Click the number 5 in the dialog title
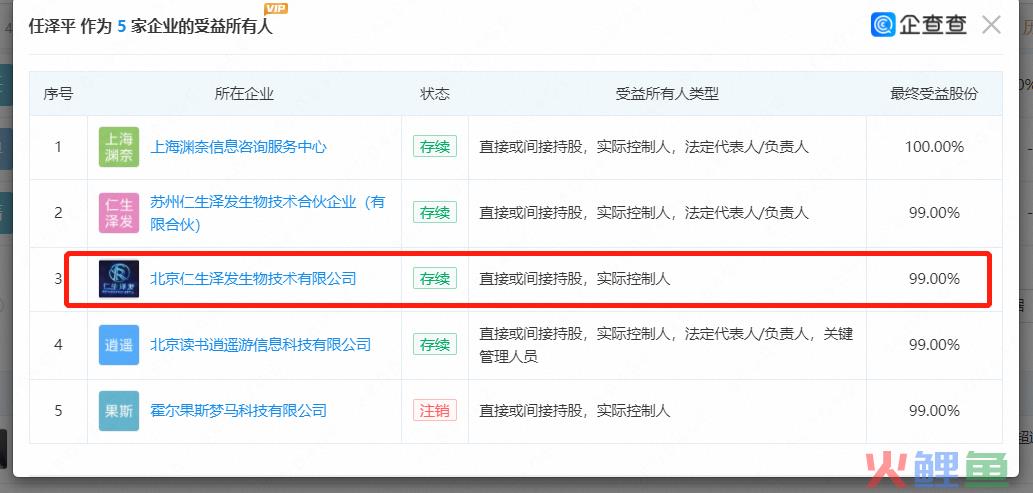The height and width of the screenshot is (493, 1033). point(121,26)
